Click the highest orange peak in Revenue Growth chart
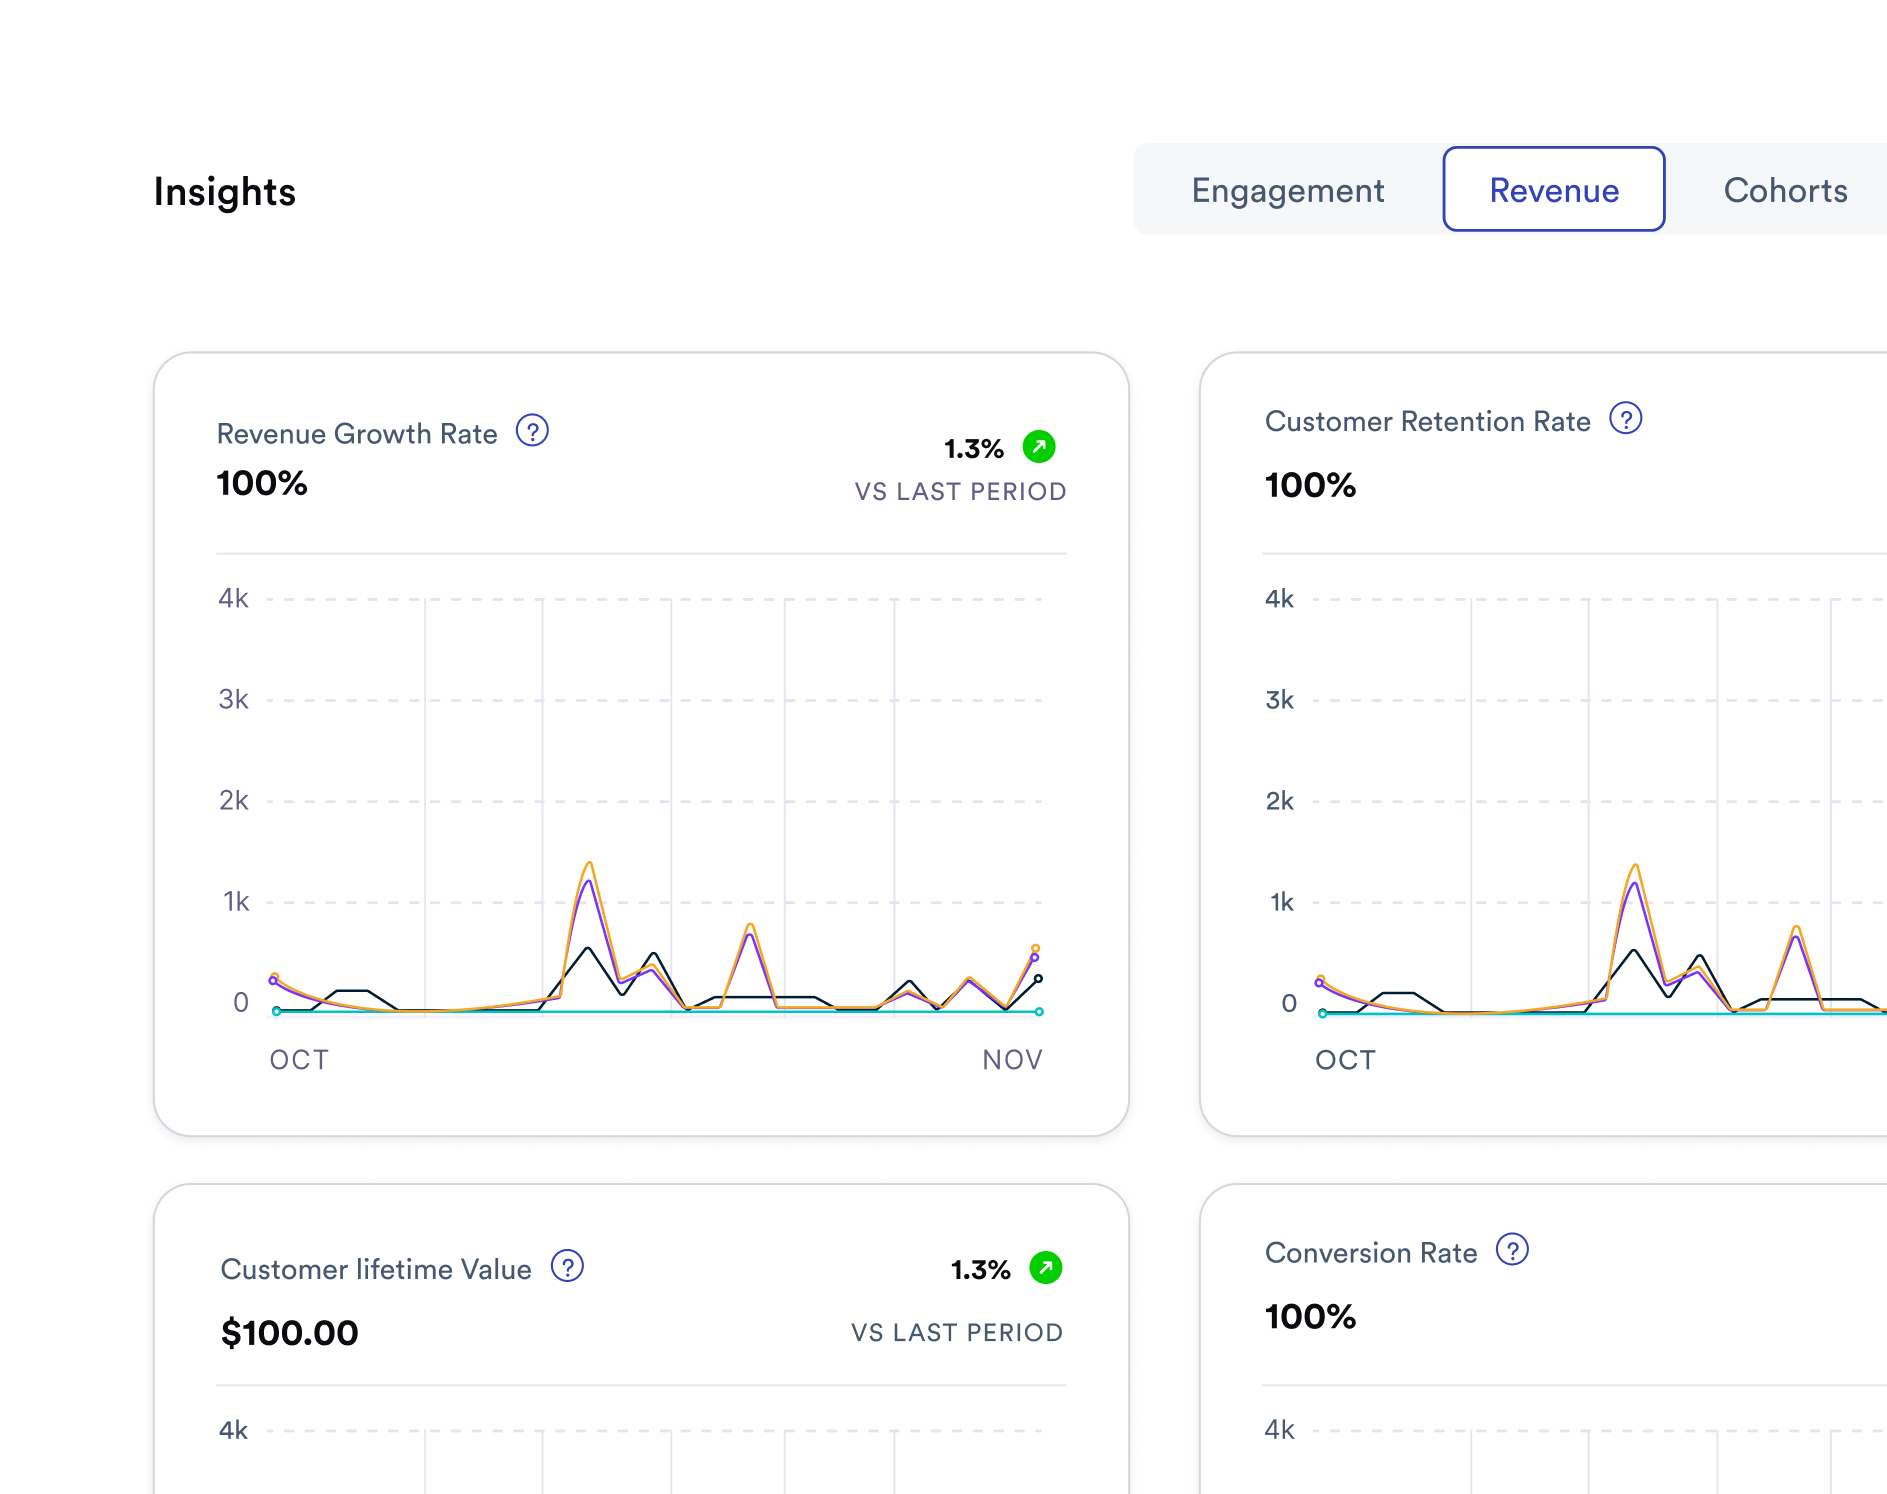The height and width of the screenshot is (1494, 1887). point(590,863)
